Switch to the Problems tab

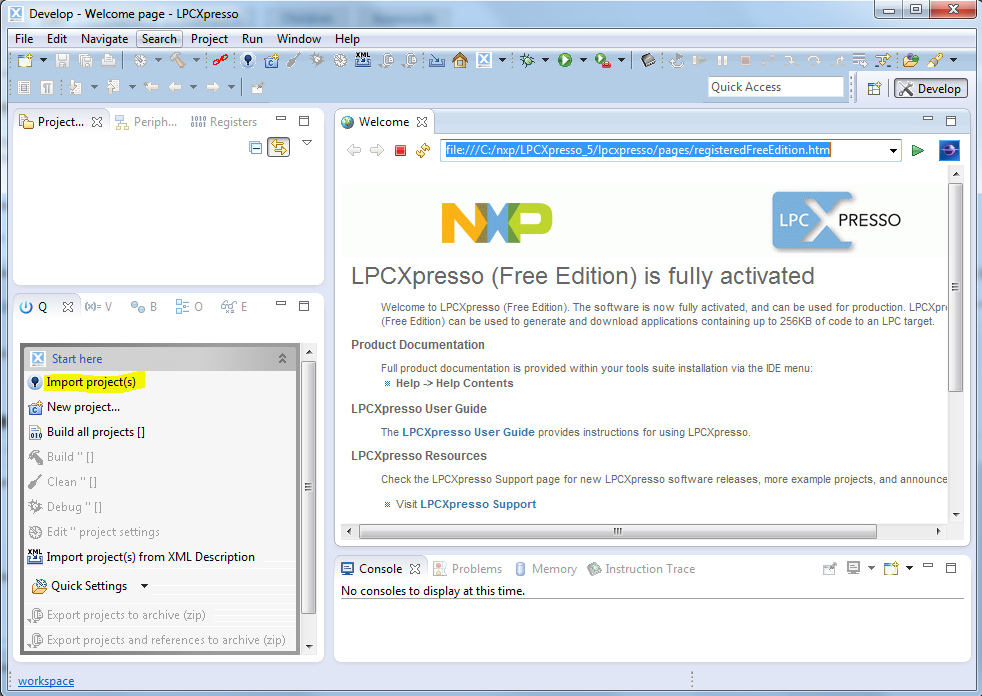(468, 569)
